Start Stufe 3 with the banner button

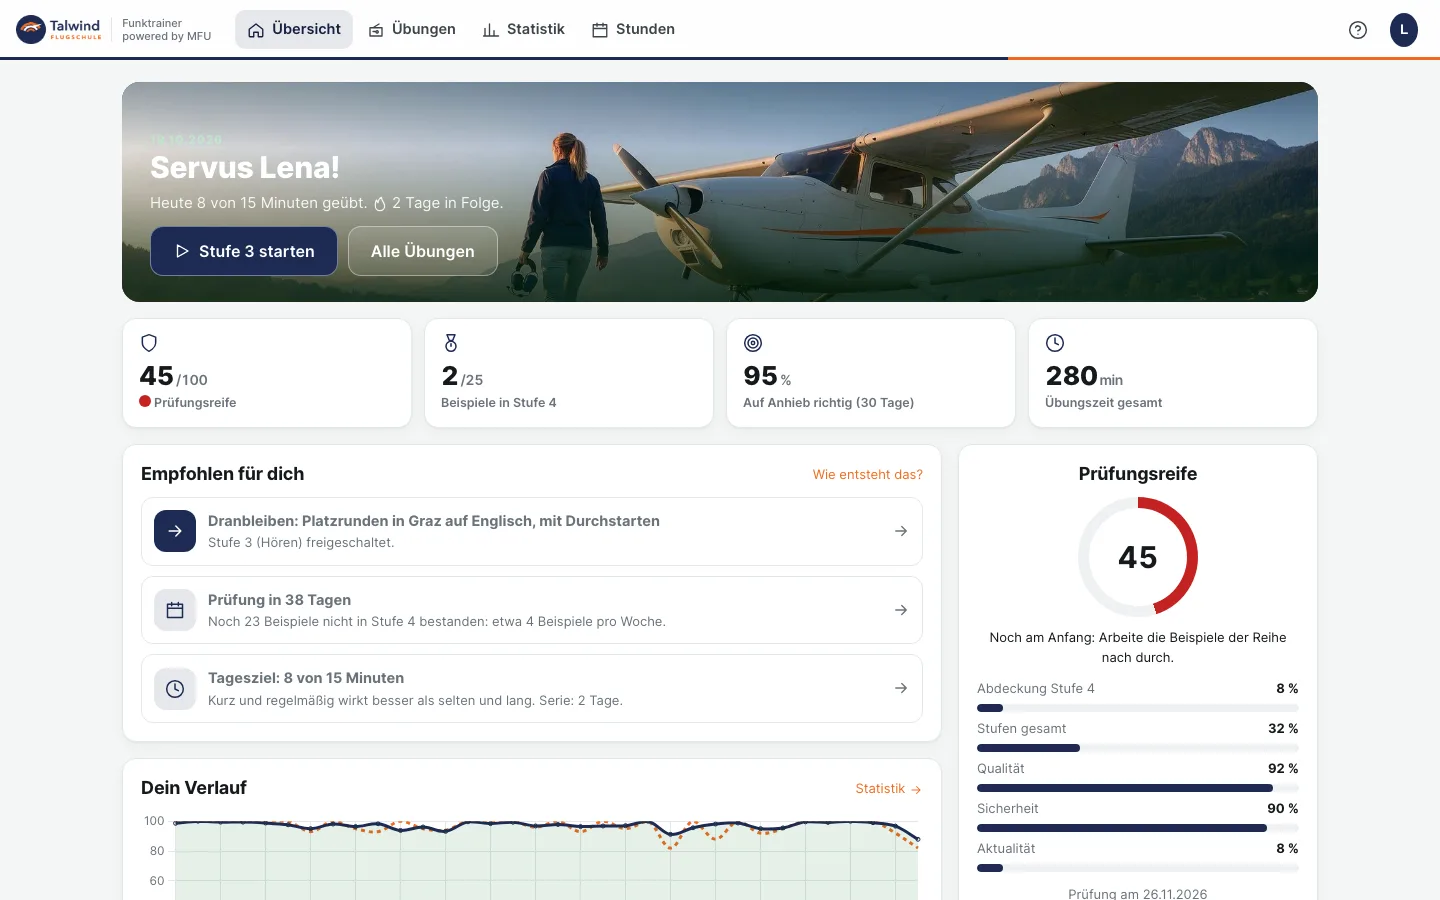pyautogui.click(x=244, y=251)
